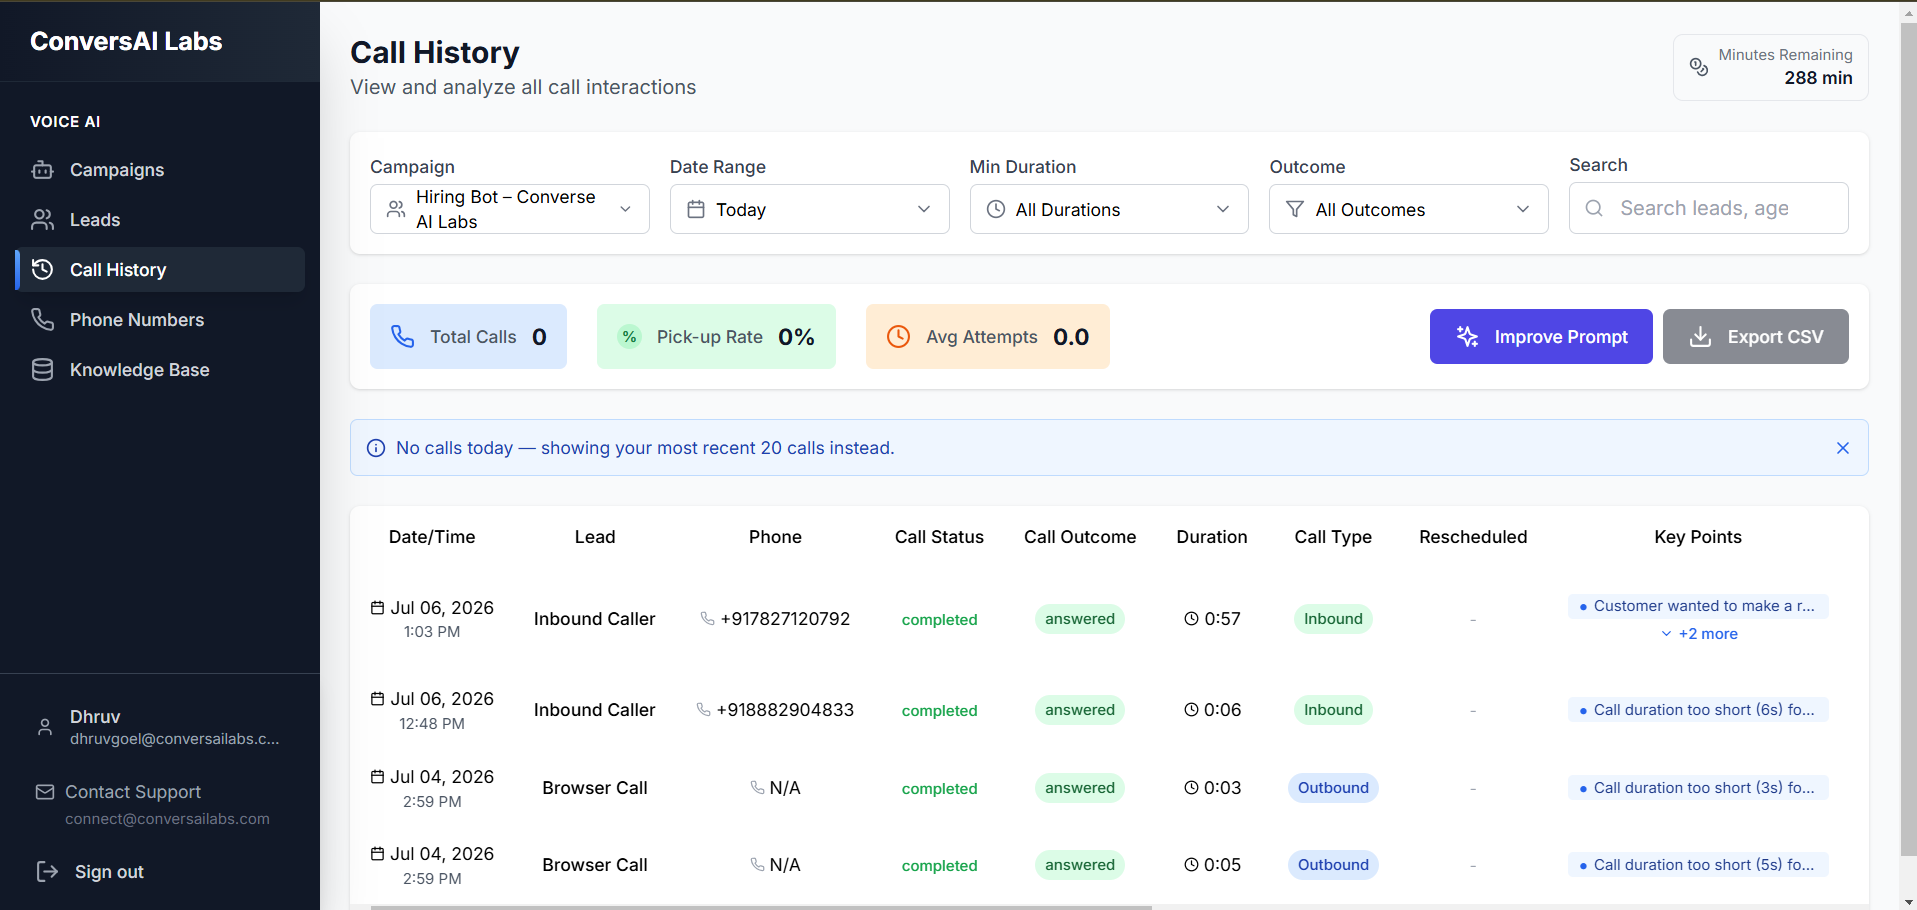Screen dimensions: 1917x910
Task: Click Export CSV button
Action: (x=1756, y=337)
